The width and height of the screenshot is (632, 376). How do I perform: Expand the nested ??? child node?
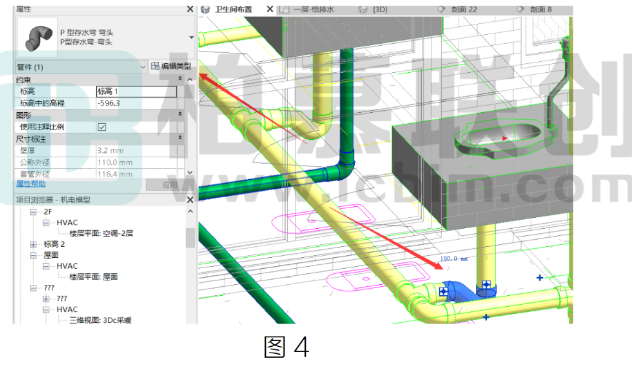(46, 299)
